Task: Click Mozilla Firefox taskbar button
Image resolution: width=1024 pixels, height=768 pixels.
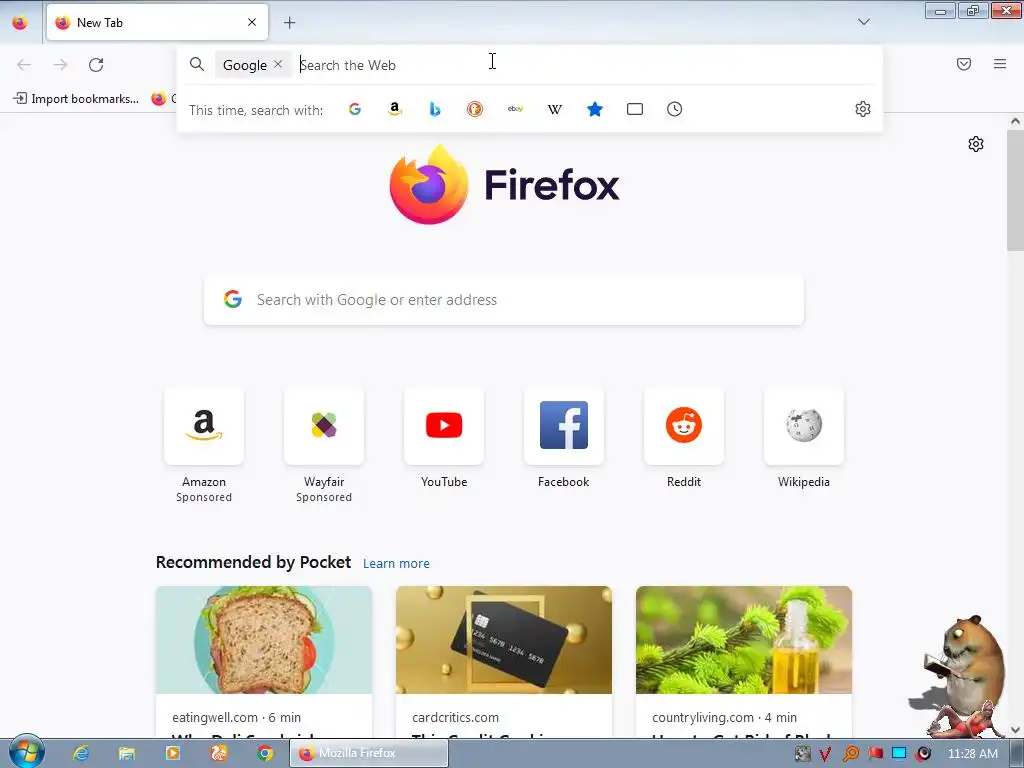Action: (x=369, y=753)
